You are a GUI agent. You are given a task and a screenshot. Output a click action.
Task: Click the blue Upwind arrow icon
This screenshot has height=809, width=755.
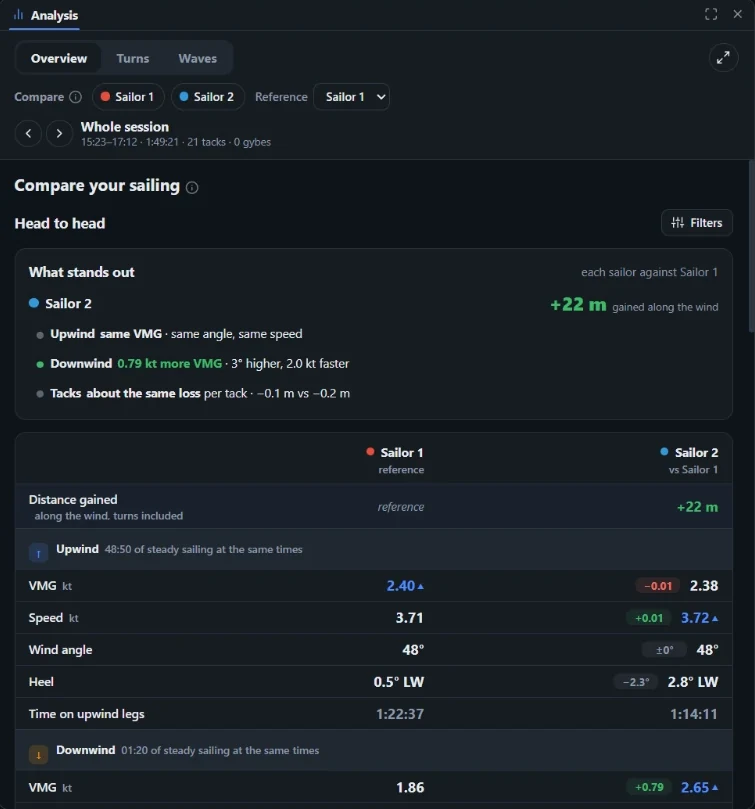click(x=38, y=553)
